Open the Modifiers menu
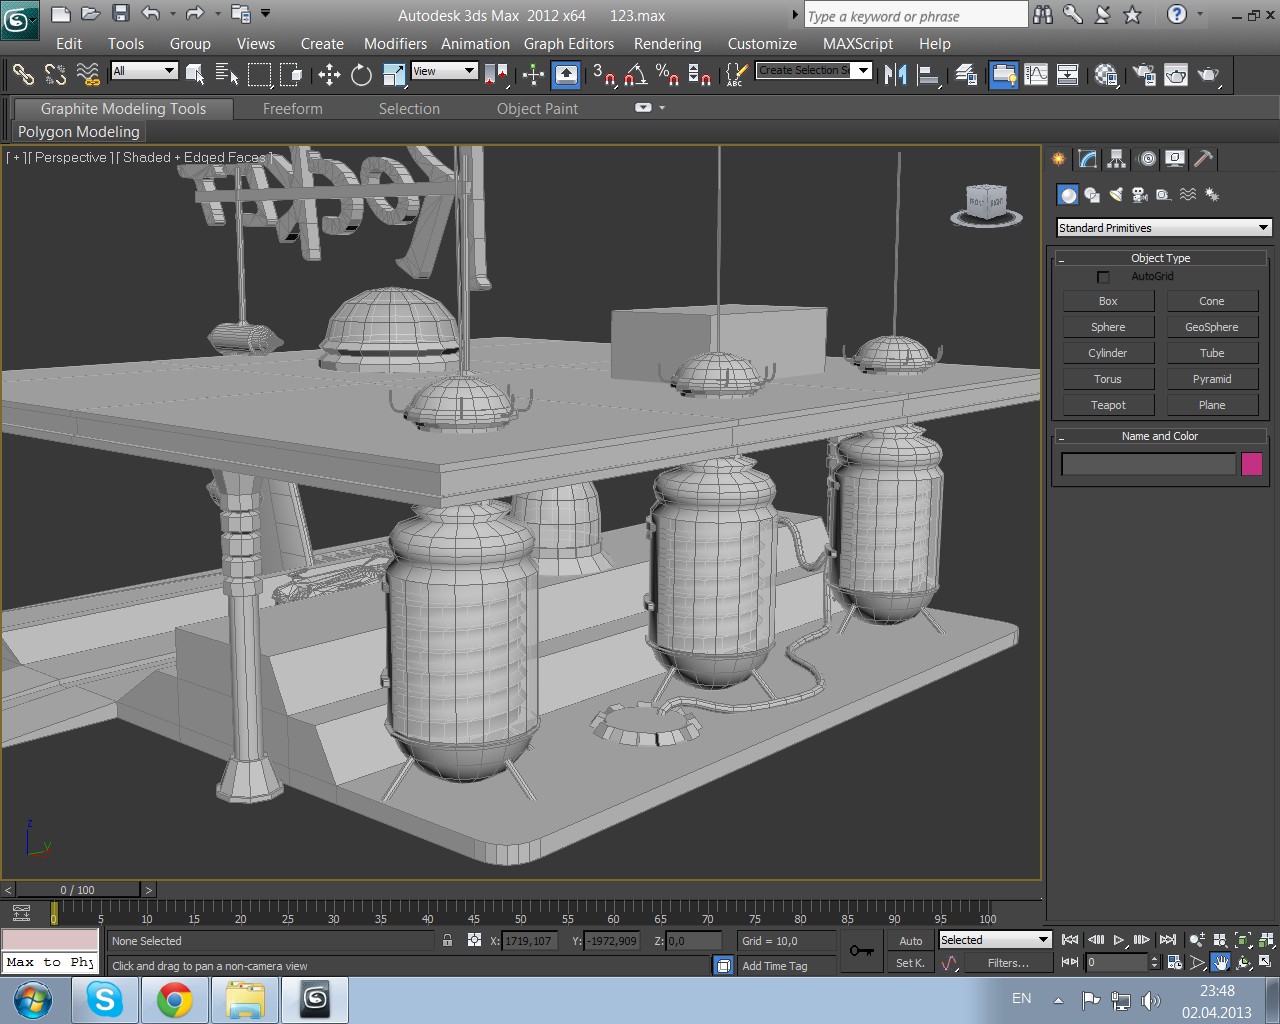Viewport: 1280px width, 1024px height. click(x=395, y=44)
